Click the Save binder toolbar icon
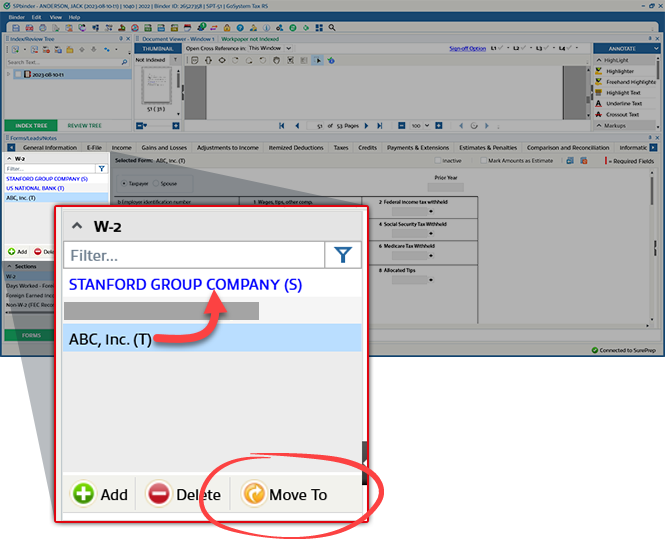The width and height of the screenshot is (665, 545). pos(16,28)
